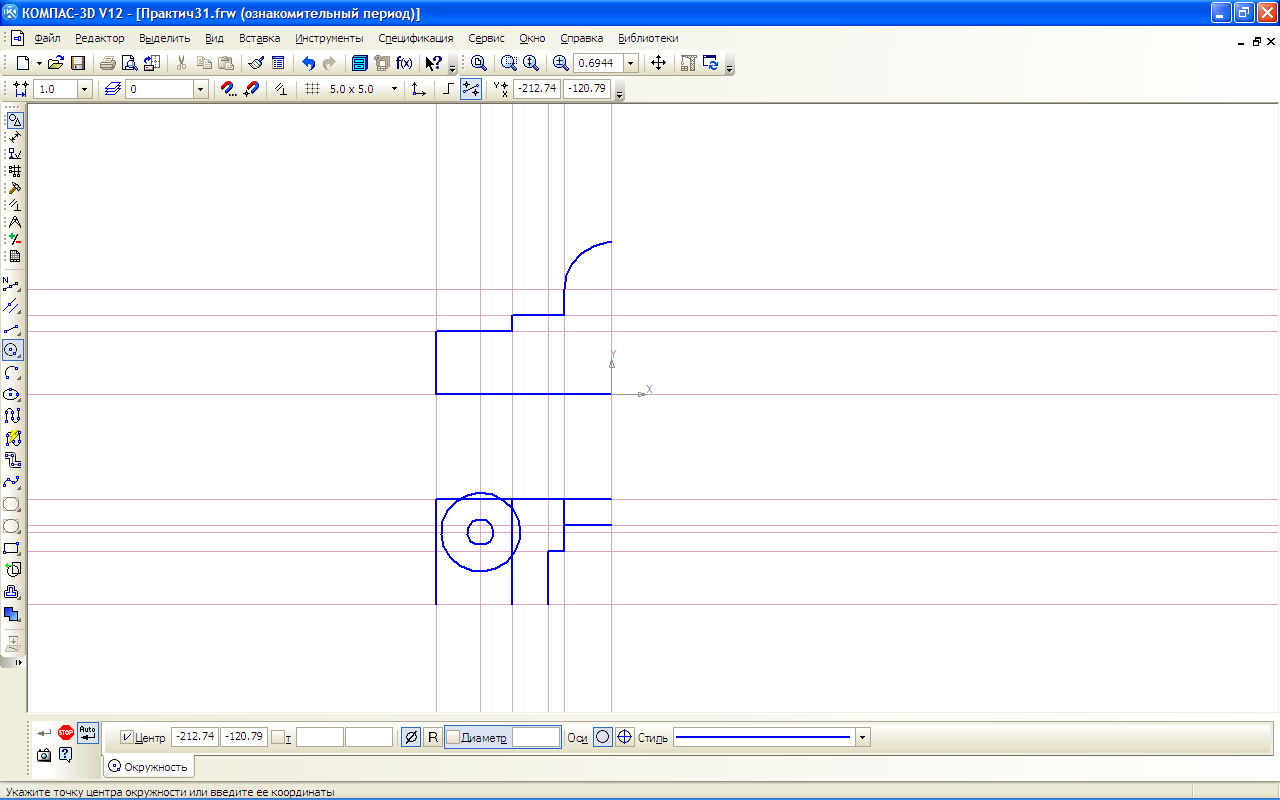Screen dimensions: 1280x800
Task: Switch input to radius mode R
Action: 433,738
